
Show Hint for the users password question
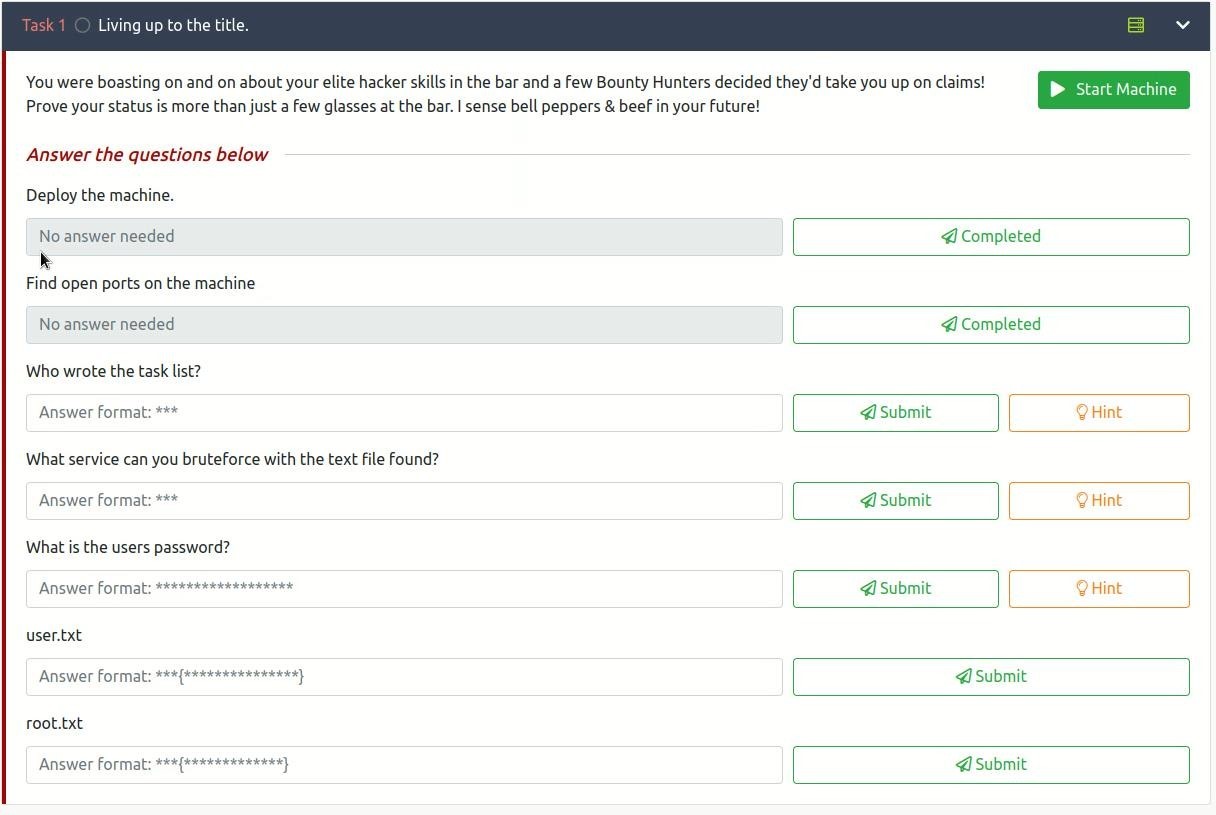(x=1098, y=589)
